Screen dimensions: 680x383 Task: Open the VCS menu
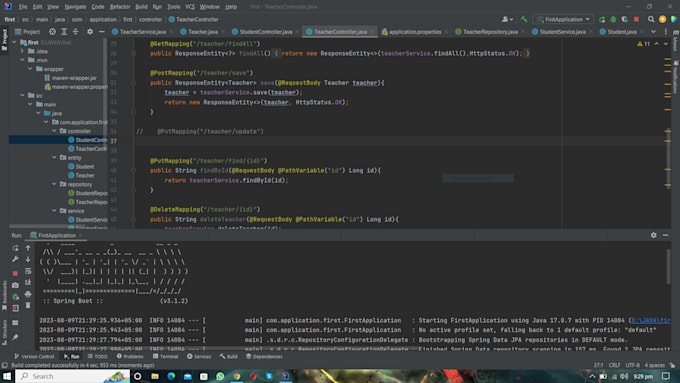pos(190,7)
